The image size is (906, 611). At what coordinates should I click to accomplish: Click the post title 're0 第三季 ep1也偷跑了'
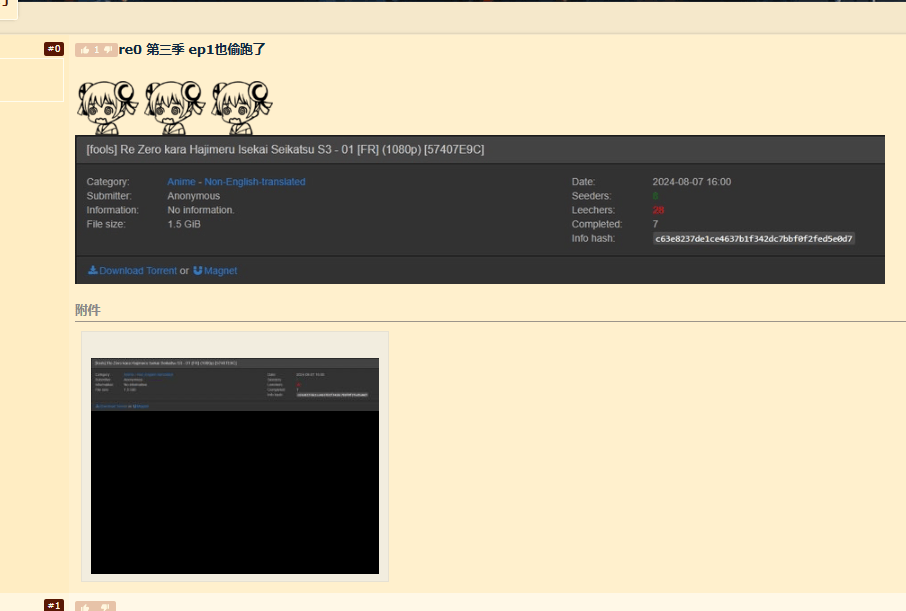[192, 49]
